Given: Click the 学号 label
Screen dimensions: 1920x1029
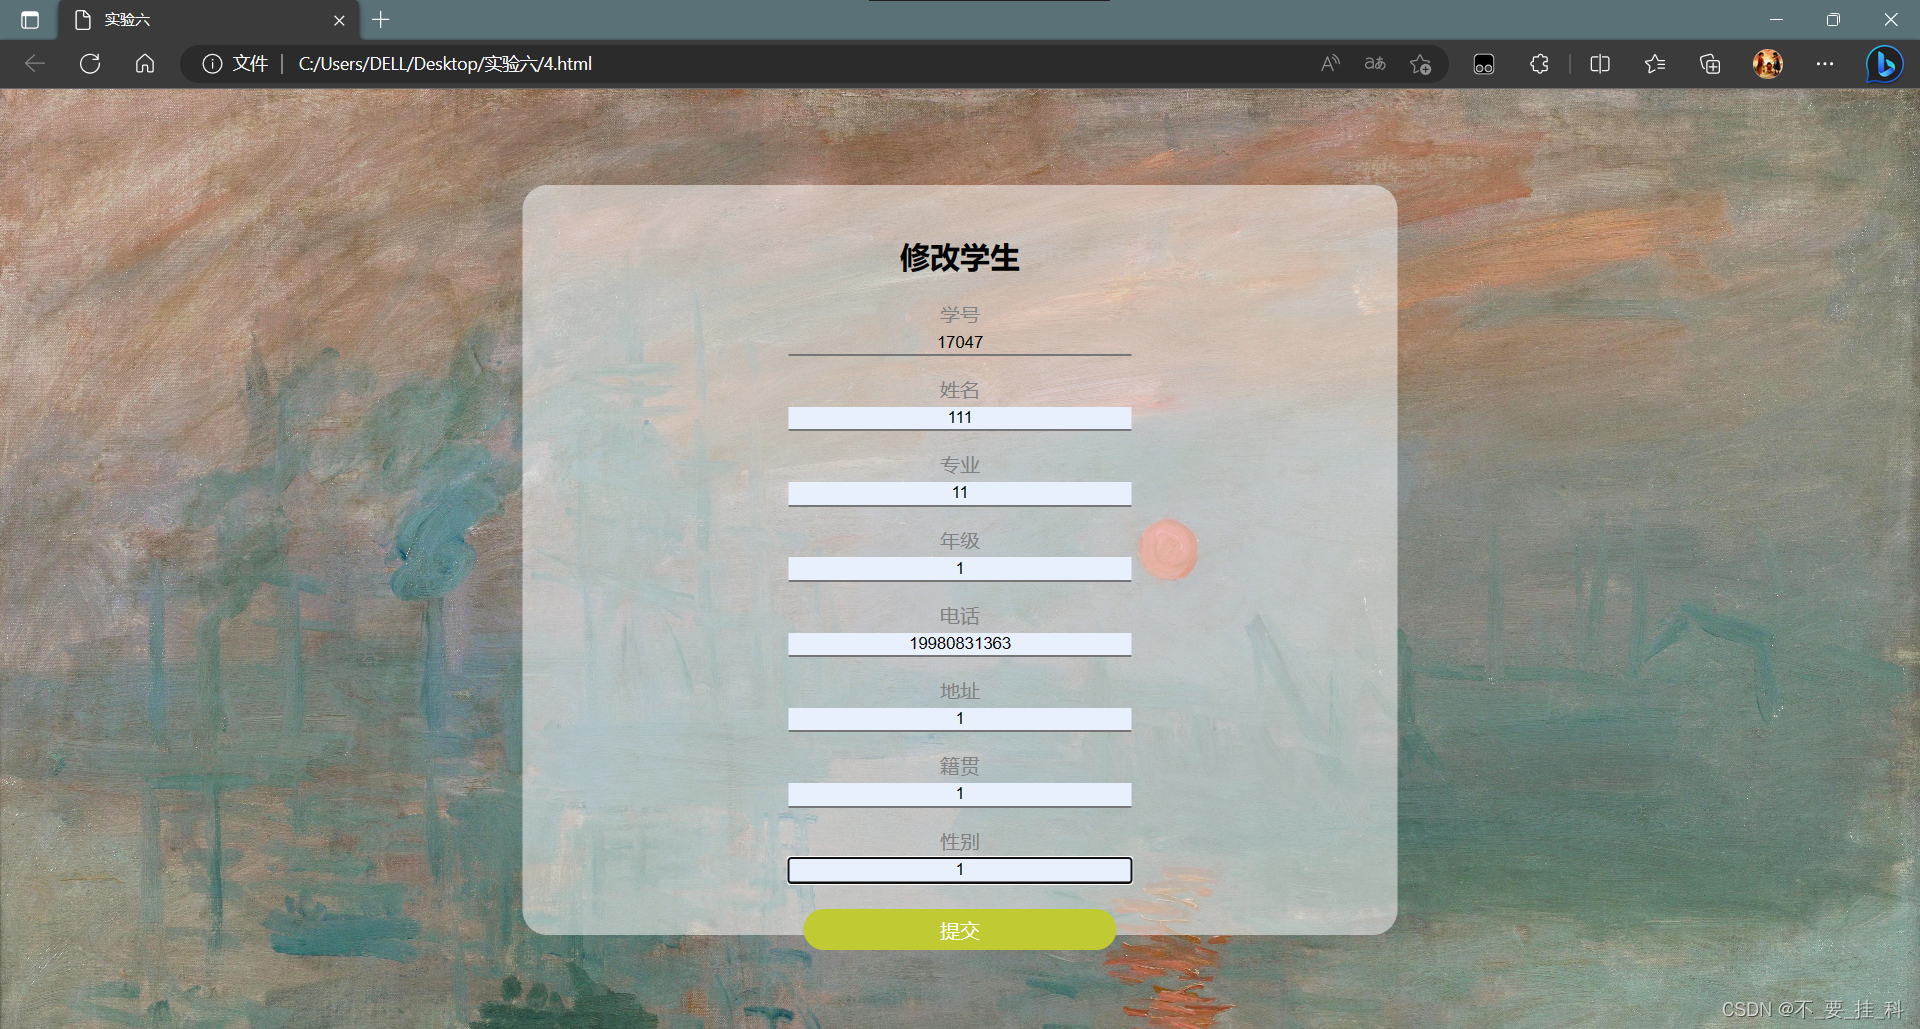Looking at the screenshot, I should [960, 315].
